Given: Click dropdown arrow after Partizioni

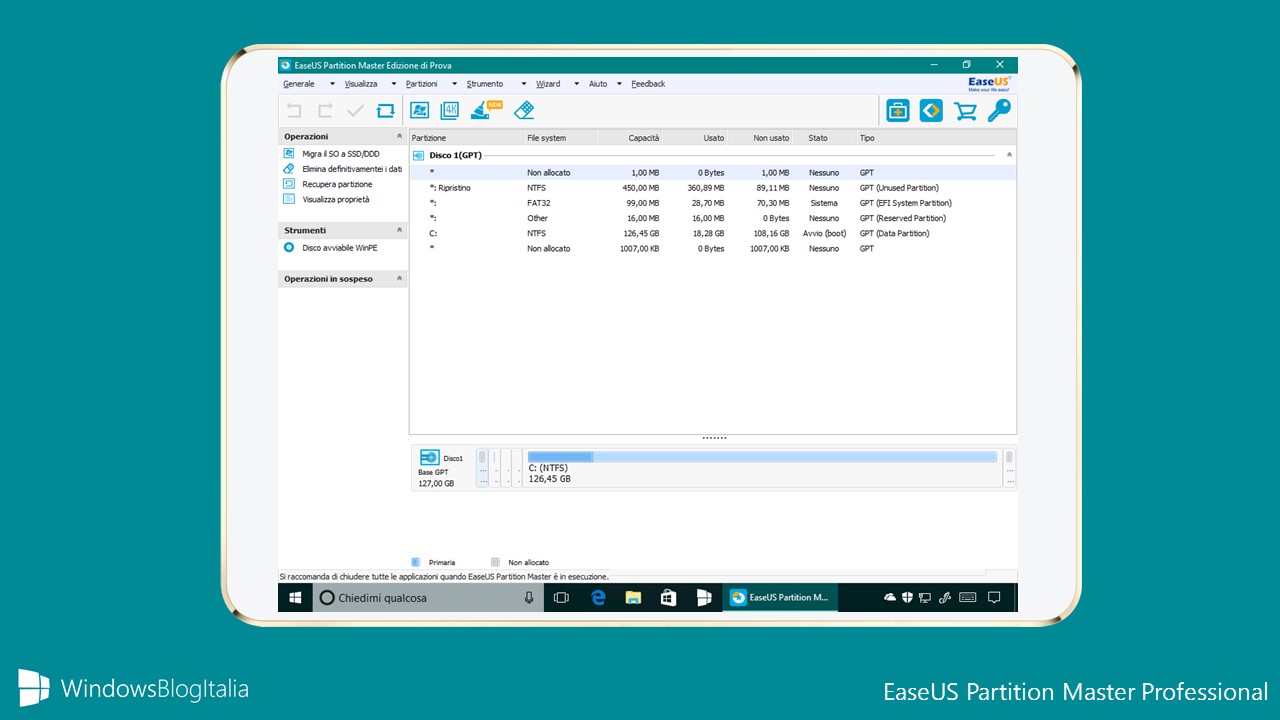Looking at the screenshot, I should coord(455,84).
